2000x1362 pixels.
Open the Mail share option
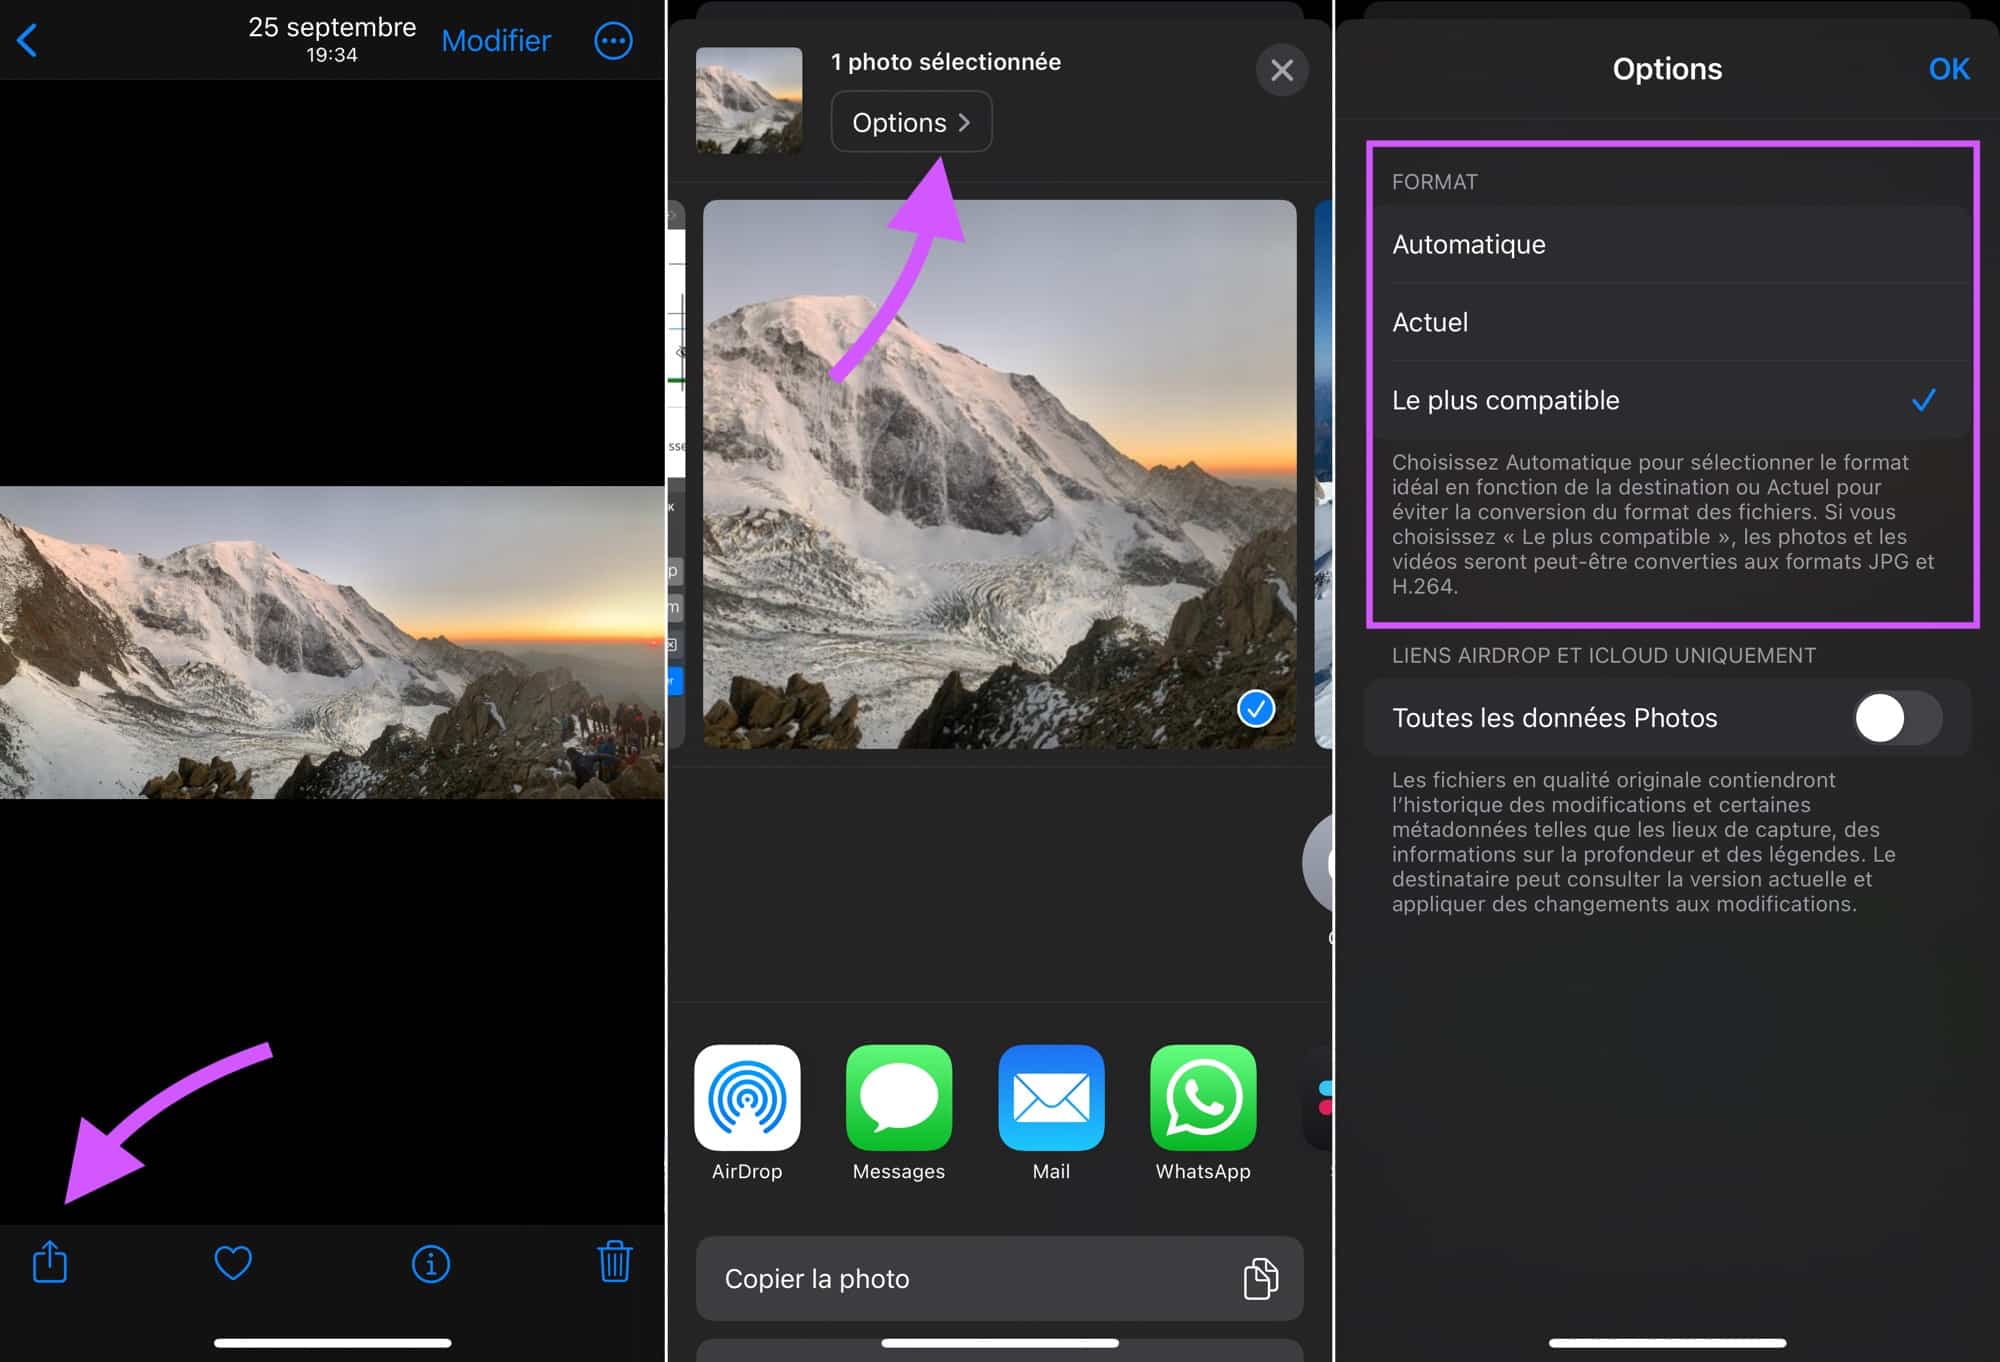(1051, 1099)
